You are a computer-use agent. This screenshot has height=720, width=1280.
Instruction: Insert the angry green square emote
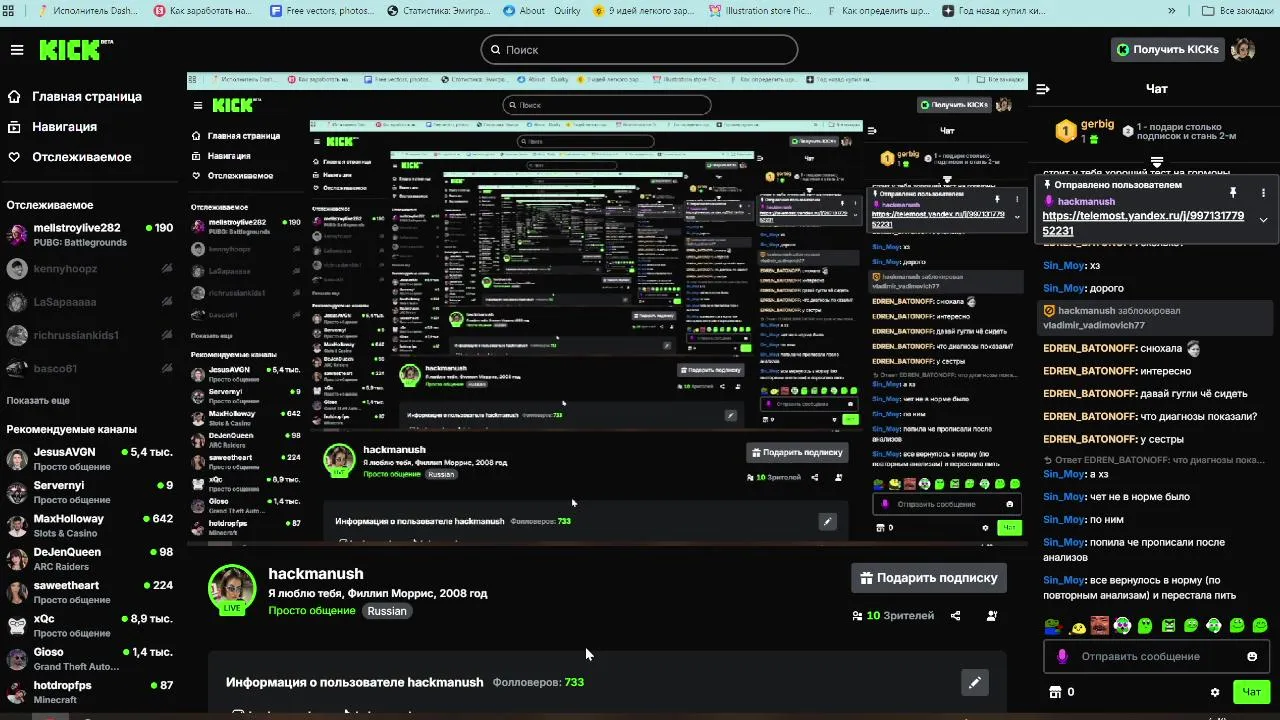(1169, 626)
